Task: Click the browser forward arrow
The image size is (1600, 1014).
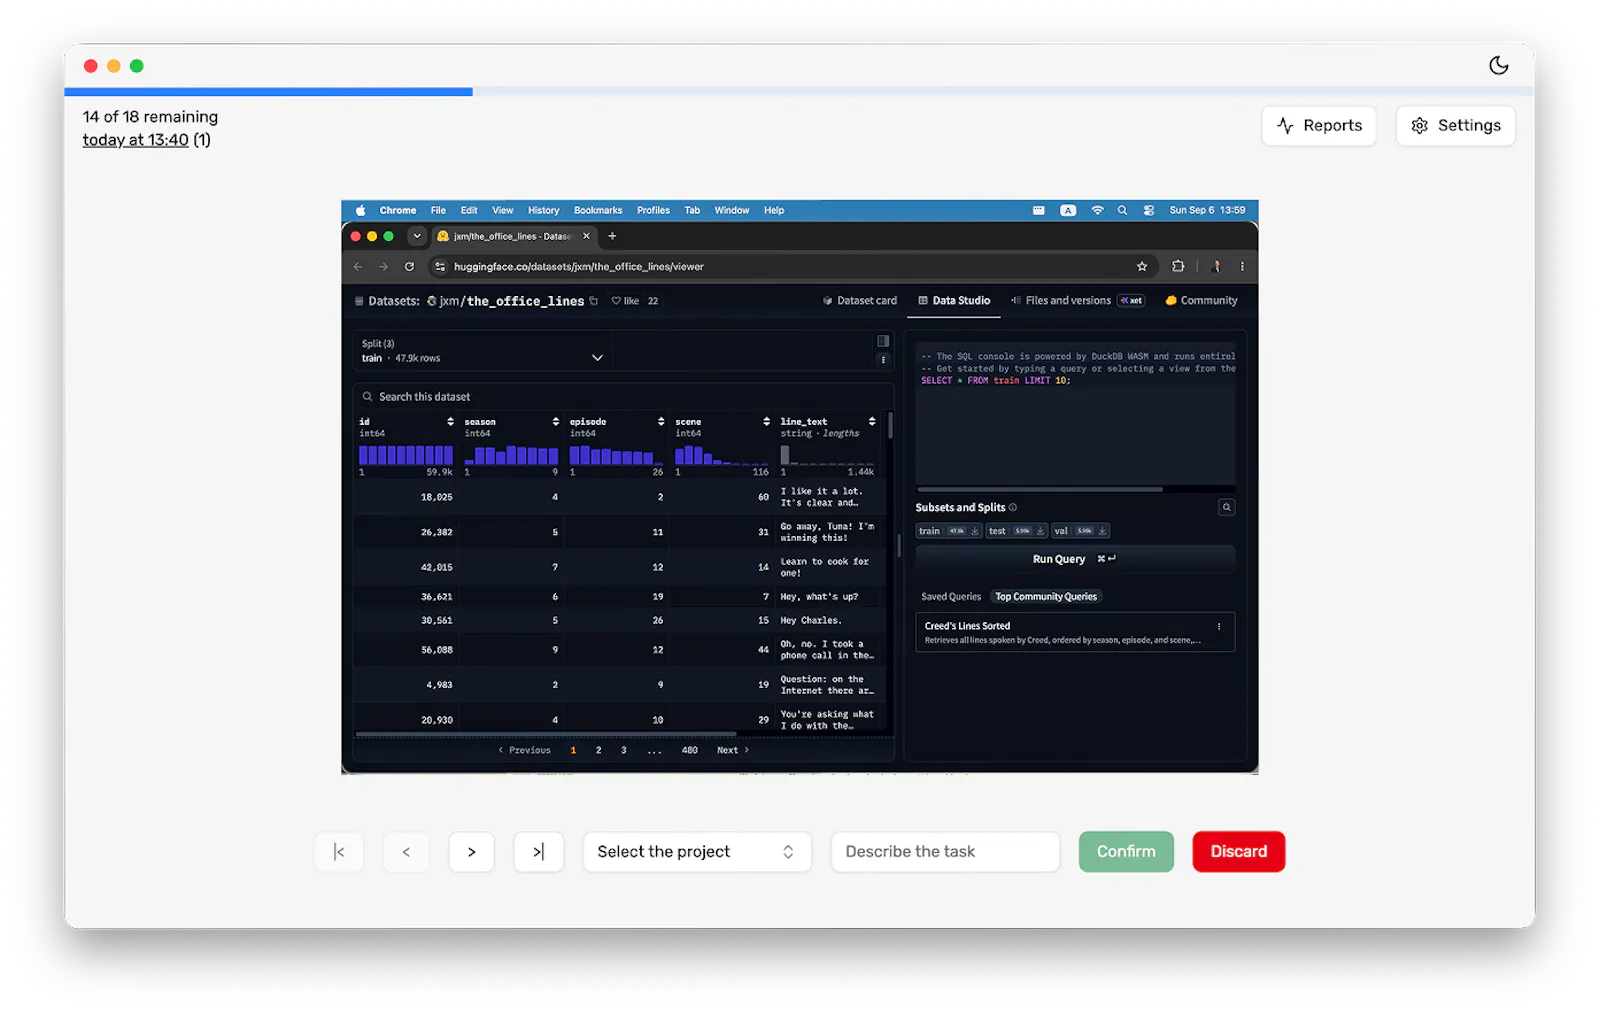Action: 383,266
